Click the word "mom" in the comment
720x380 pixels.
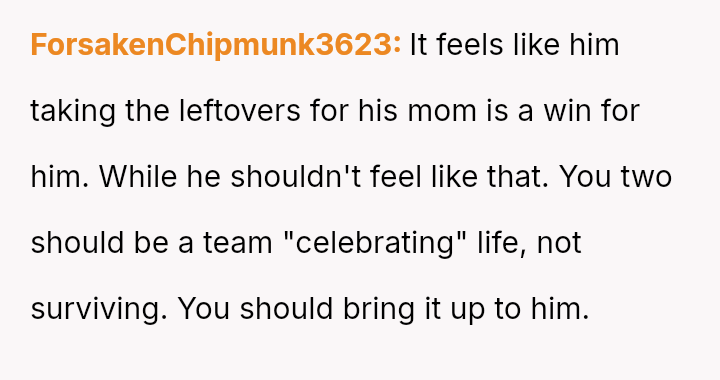(x=442, y=111)
